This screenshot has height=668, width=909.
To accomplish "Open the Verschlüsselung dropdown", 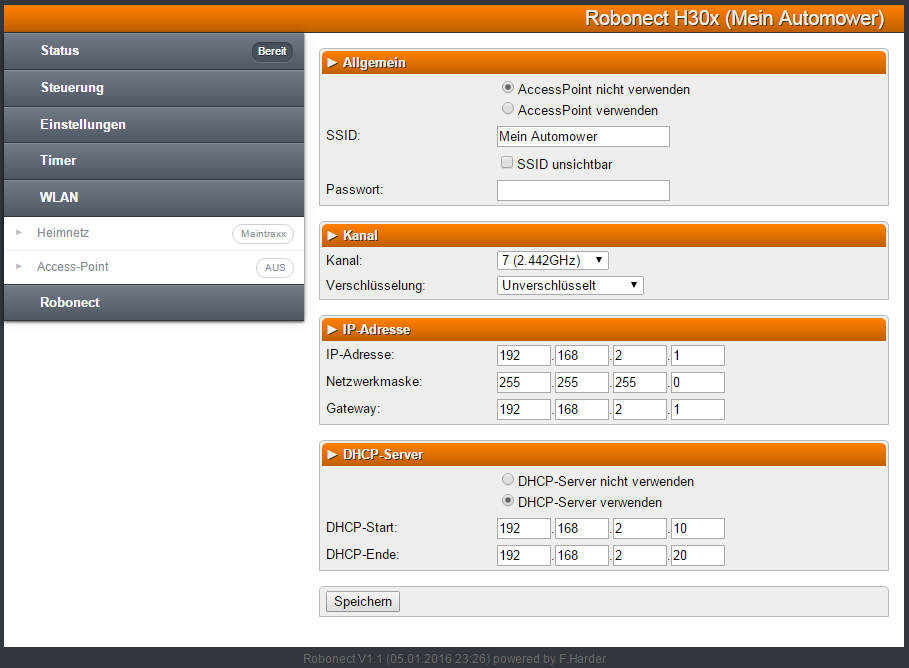I will point(570,285).
